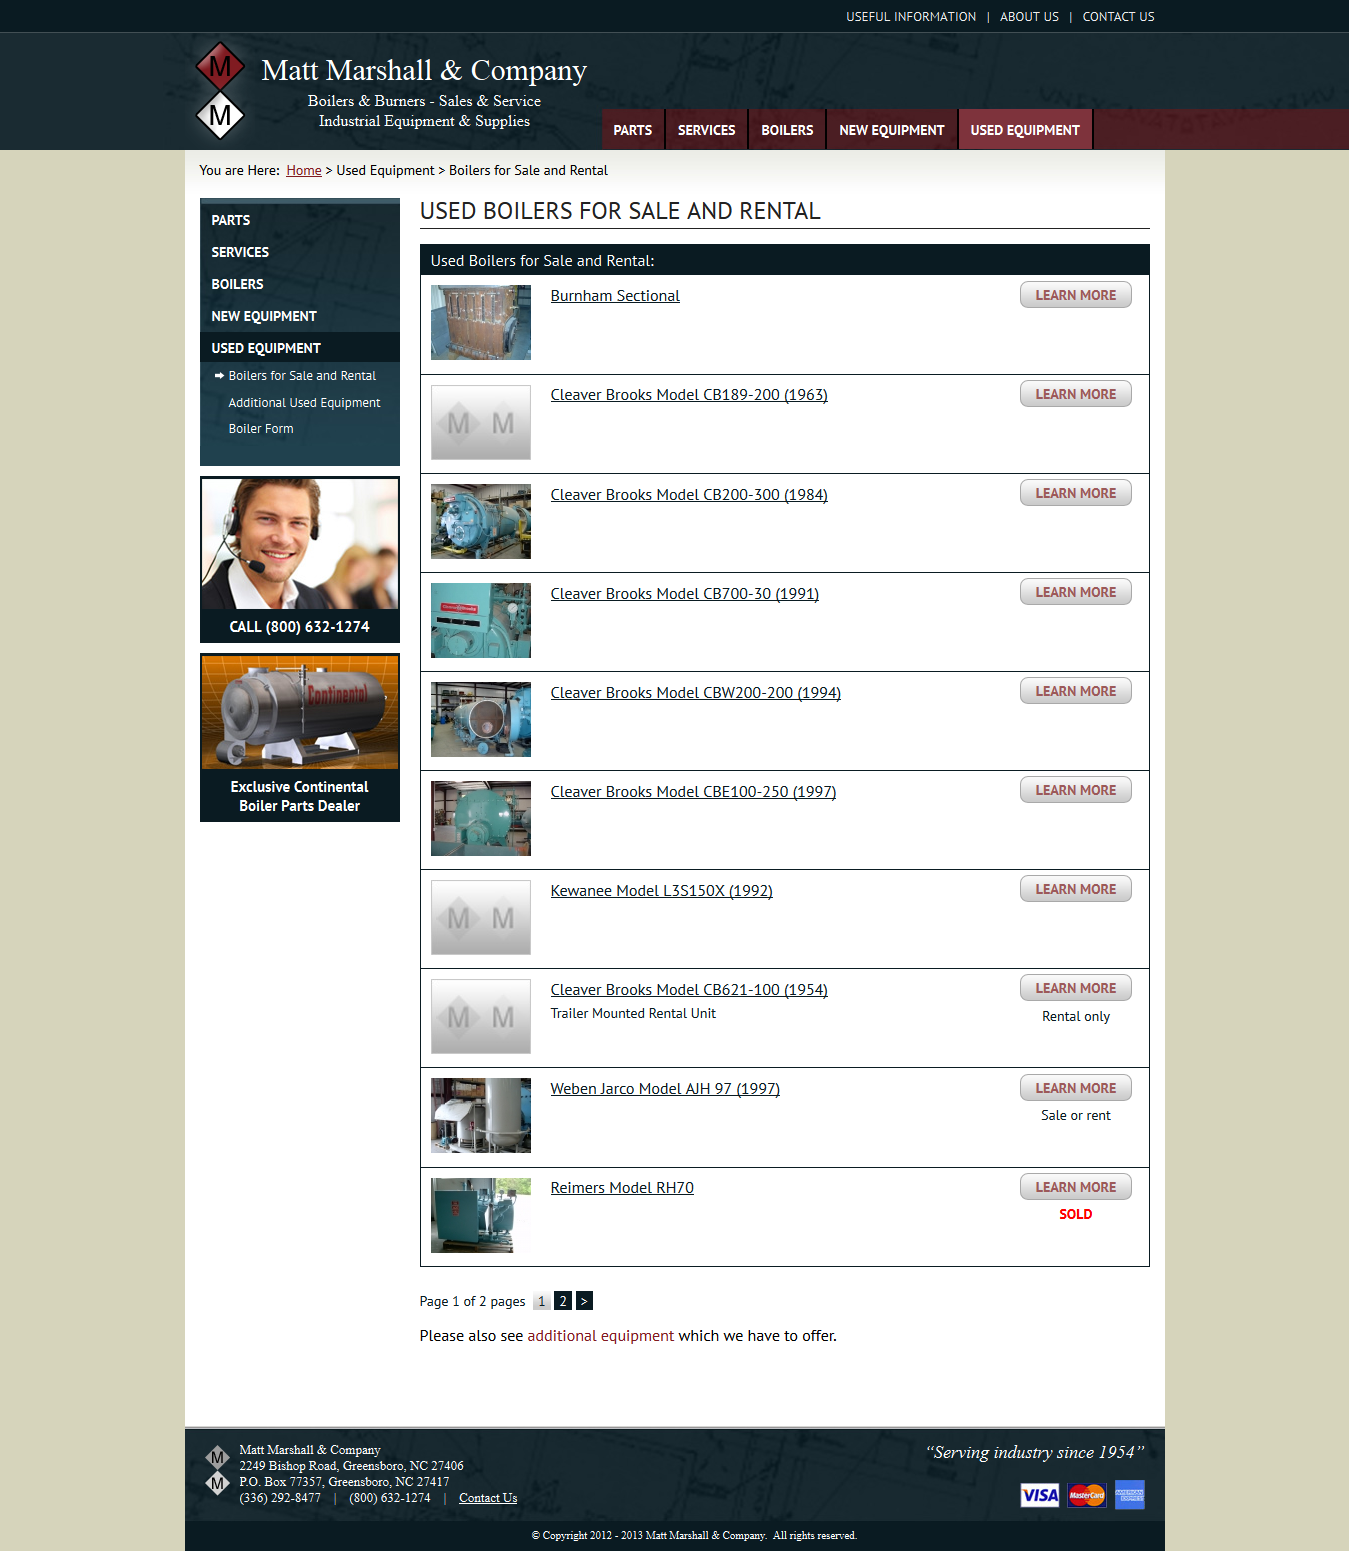This screenshot has height=1551, width=1349.
Task: Click the MasterCard icon in footer
Action: coord(1087,1495)
